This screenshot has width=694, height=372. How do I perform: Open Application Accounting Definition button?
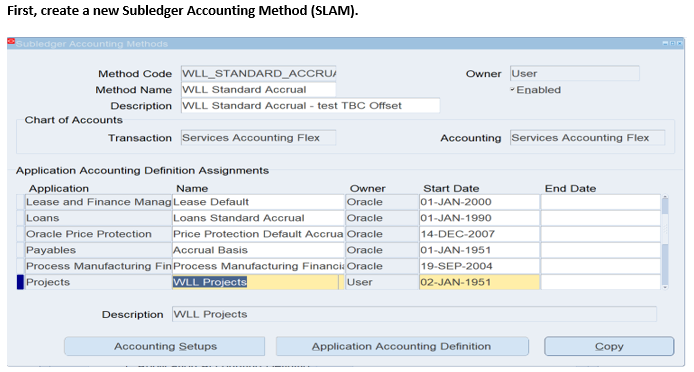(x=402, y=346)
